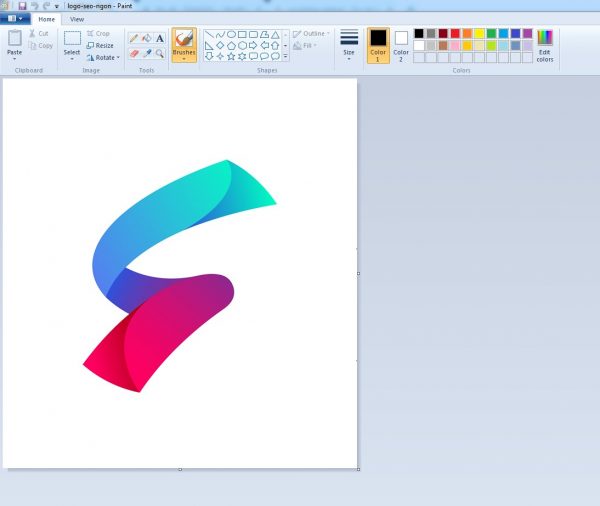Viewport: 600px width, 506px height.
Task: Pick the rose pink color swatch
Action: pyautogui.click(x=455, y=46)
